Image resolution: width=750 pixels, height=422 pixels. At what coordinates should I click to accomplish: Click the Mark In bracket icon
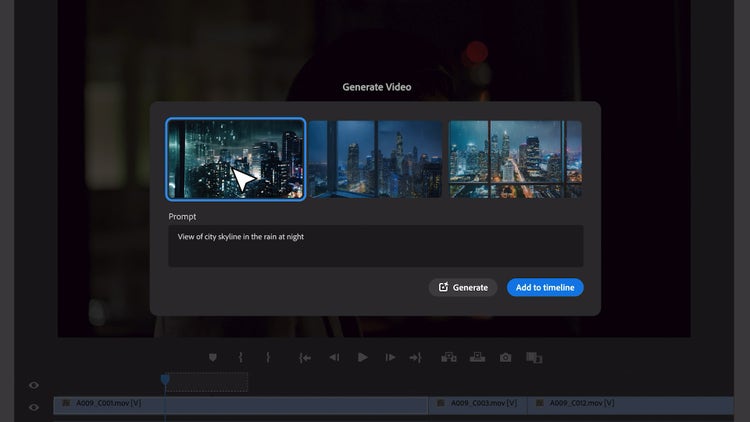241,357
